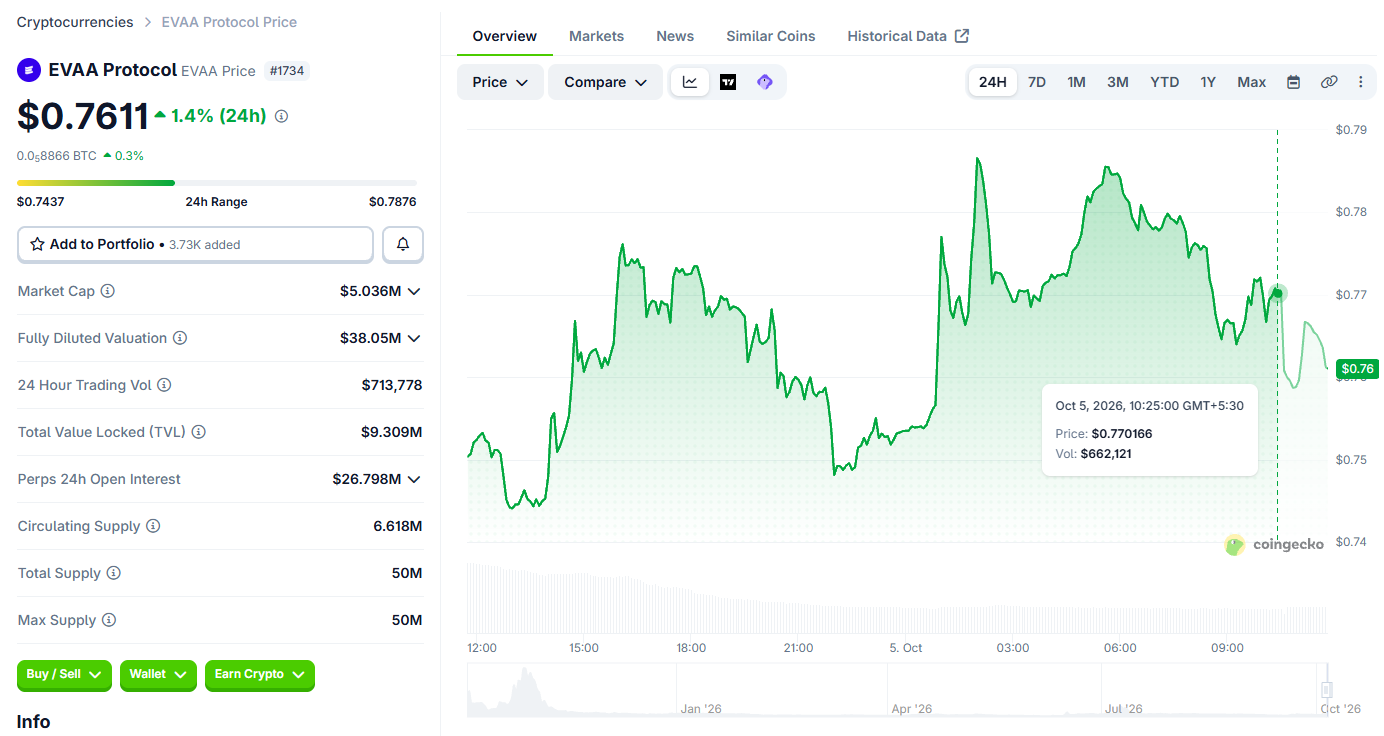Screen dimensions: 1384x736
Task: Switch to the Markets tab
Action: (x=597, y=36)
